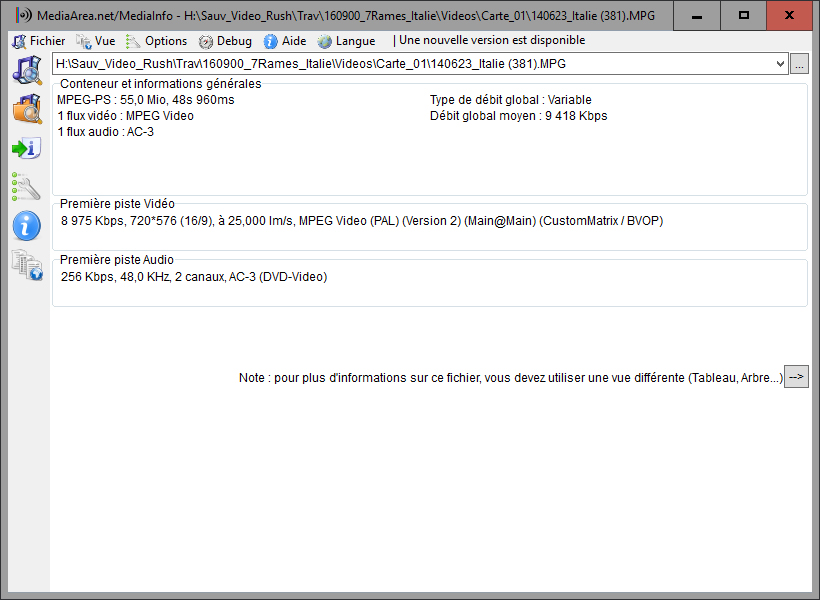Click 'Débit global moyen : 9 418 Kbps'
Image resolution: width=820 pixels, height=600 pixels.
pos(518,116)
